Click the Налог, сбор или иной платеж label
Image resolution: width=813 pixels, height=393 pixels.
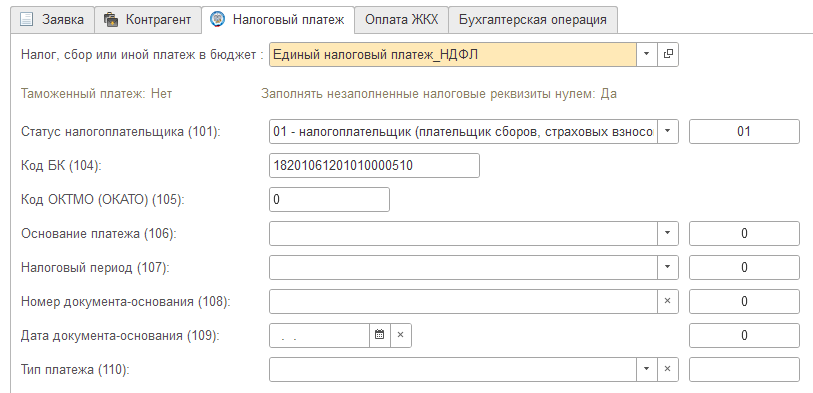coord(142,54)
